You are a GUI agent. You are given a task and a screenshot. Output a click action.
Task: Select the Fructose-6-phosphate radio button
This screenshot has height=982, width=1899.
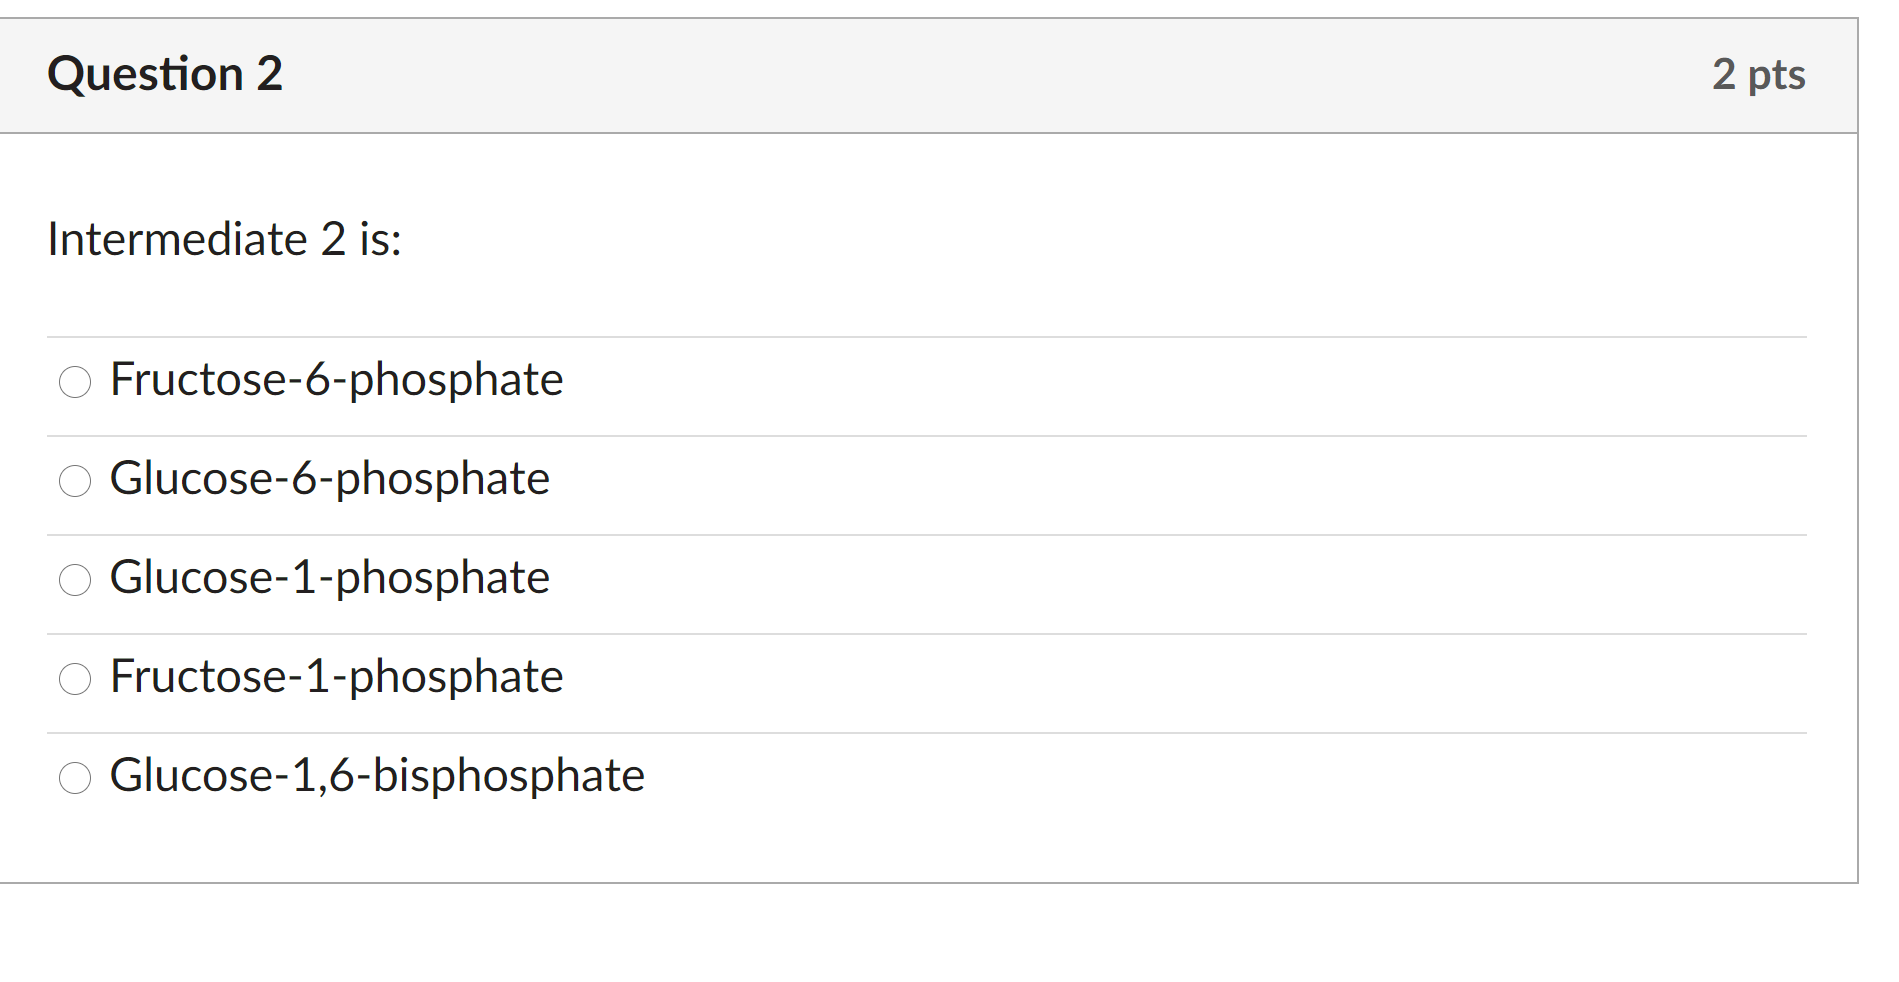coord(75,381)
